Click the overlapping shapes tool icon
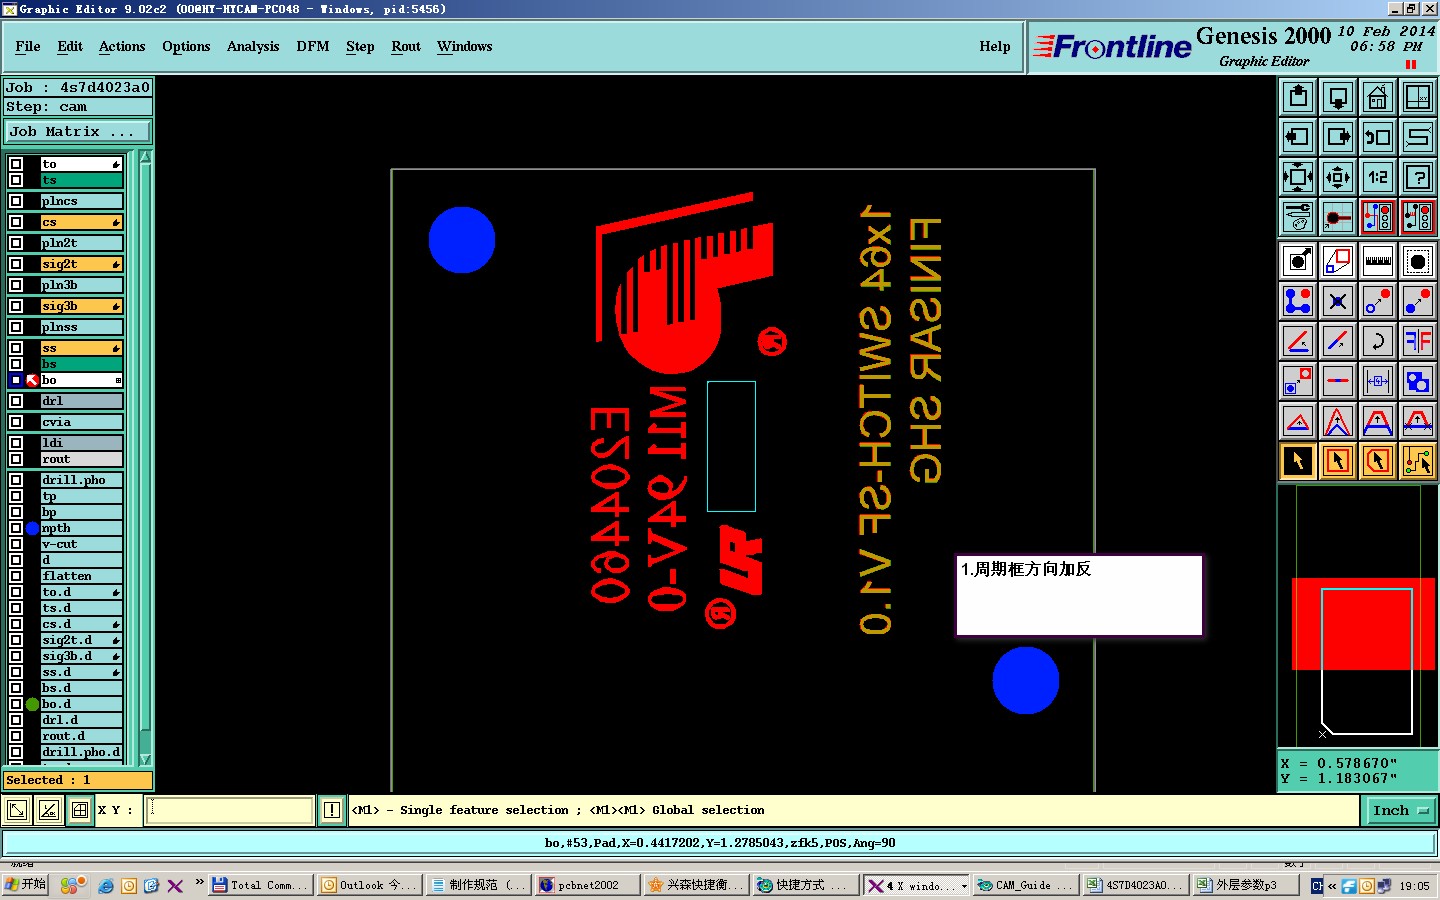1440x900 pixels. pos(1418,381)
